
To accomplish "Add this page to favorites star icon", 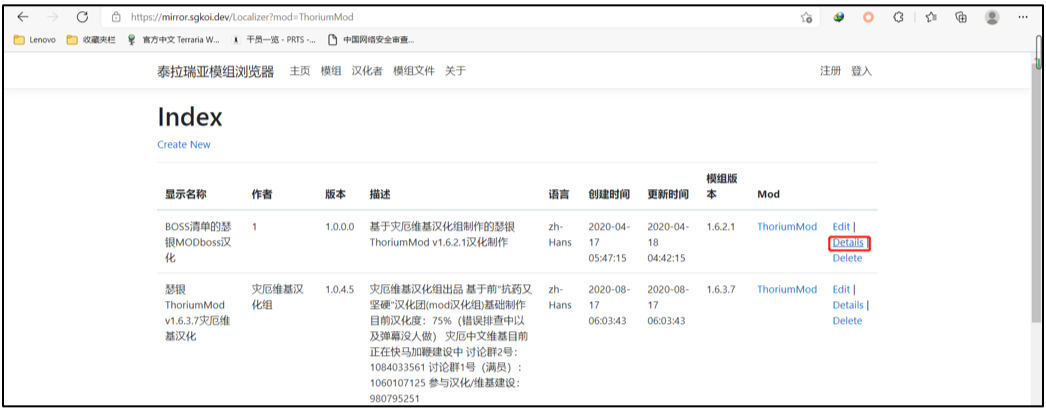I will pos(806,17).
